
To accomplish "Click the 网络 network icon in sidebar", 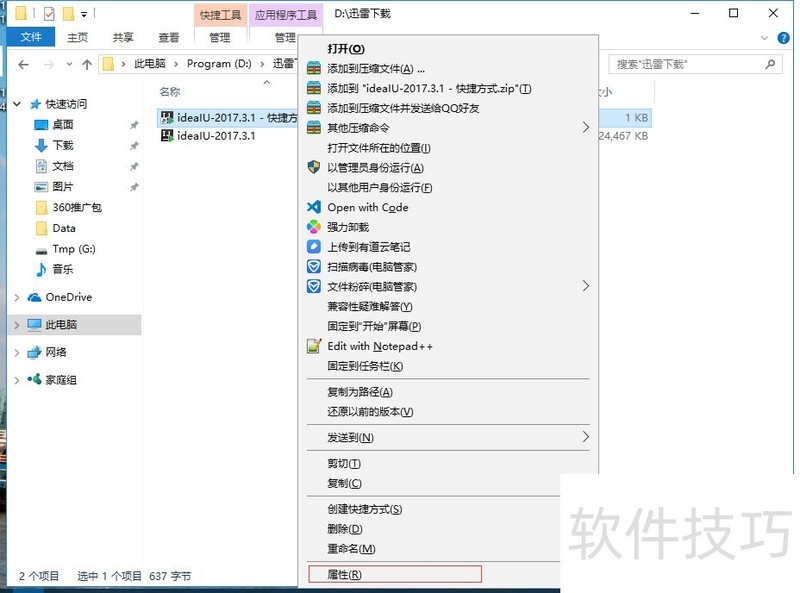I will click(x=34, y=352).
